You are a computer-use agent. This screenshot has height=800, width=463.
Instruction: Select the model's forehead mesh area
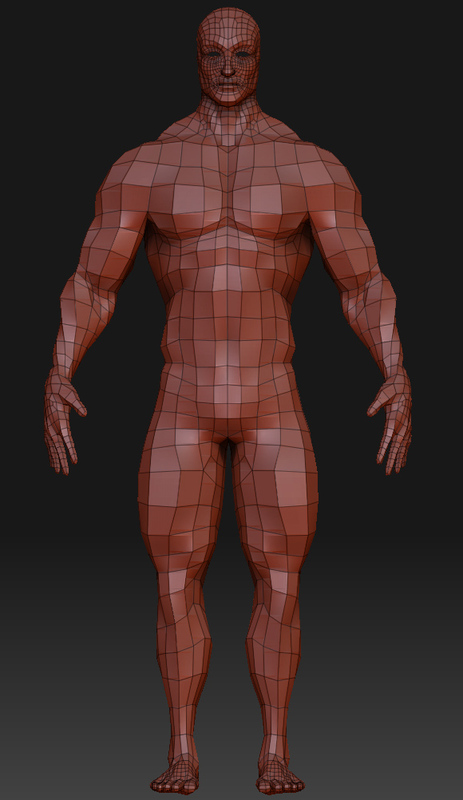[x=228, y=33]
